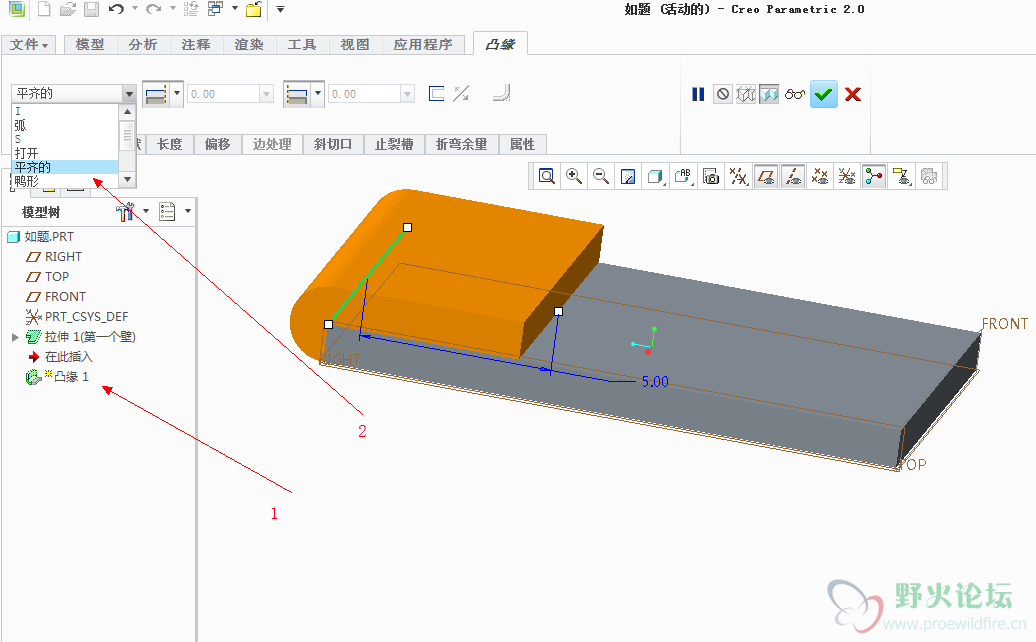Expand the 拉伸 1 tree node
This screenshot has width=1036, height=642.
tap(15, 337)
